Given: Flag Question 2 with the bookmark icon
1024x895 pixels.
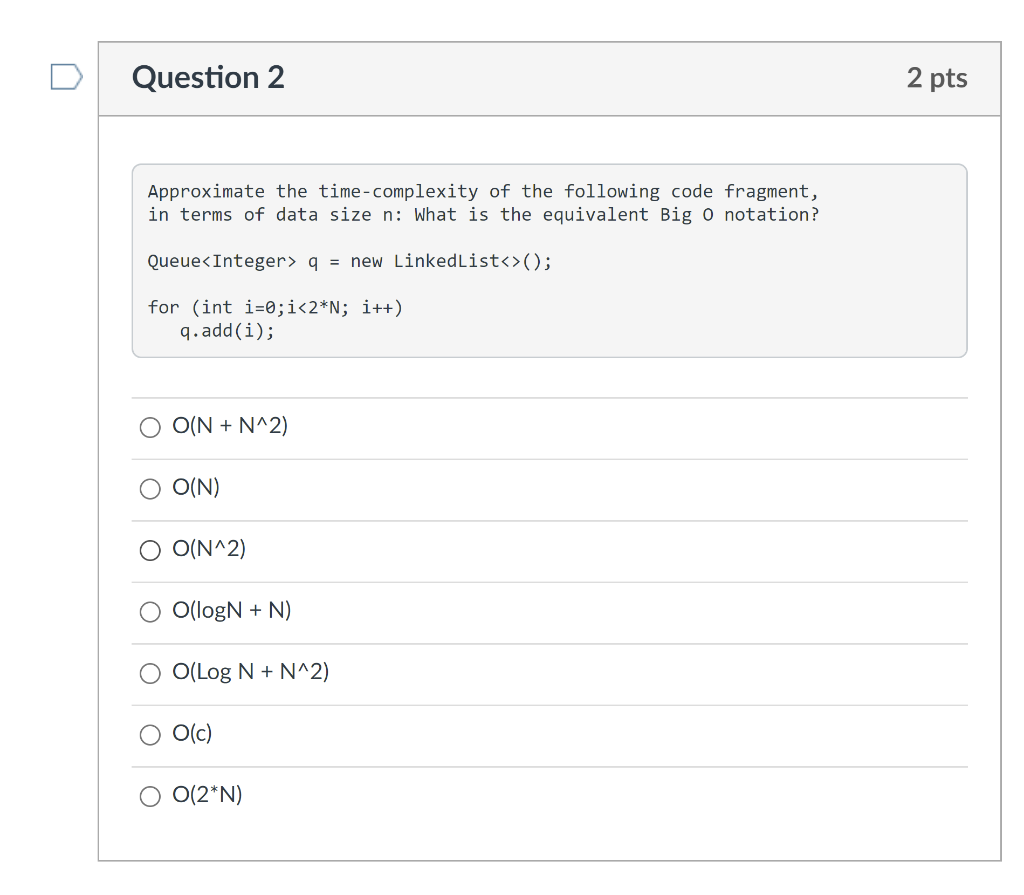Looking at the screenshot, I should pos(67,76).
